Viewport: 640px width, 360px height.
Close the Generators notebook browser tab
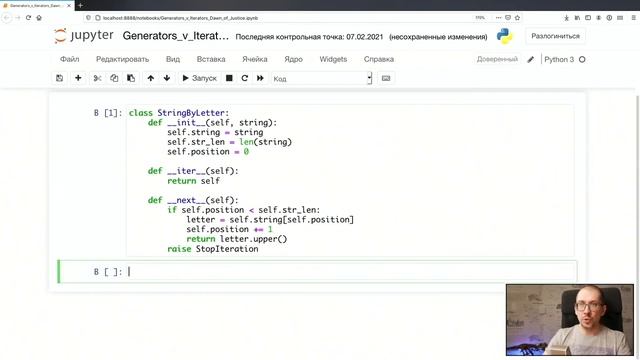[x=69, y=6]
